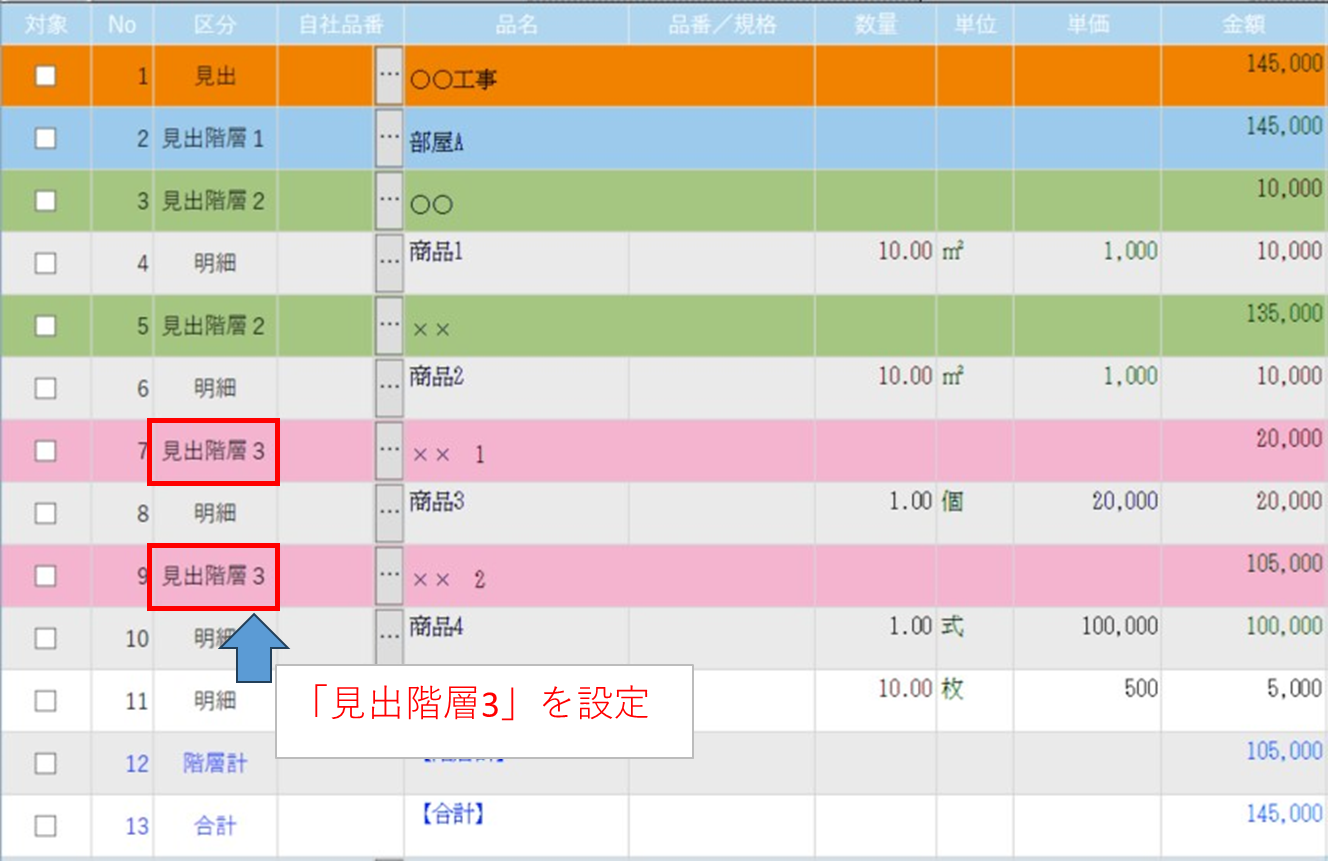
Task: Open the 見出階層 2 cell in row 3
Action: (214, 201)
